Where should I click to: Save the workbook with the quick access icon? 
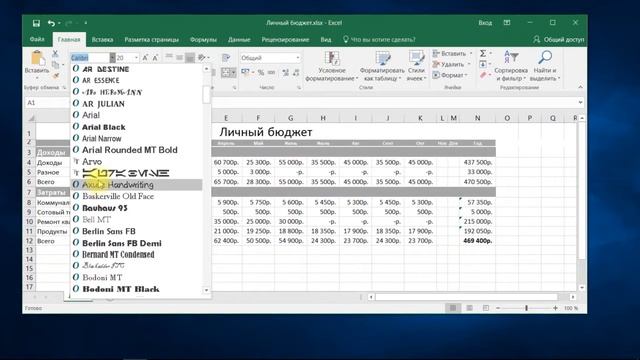(36, 23)
